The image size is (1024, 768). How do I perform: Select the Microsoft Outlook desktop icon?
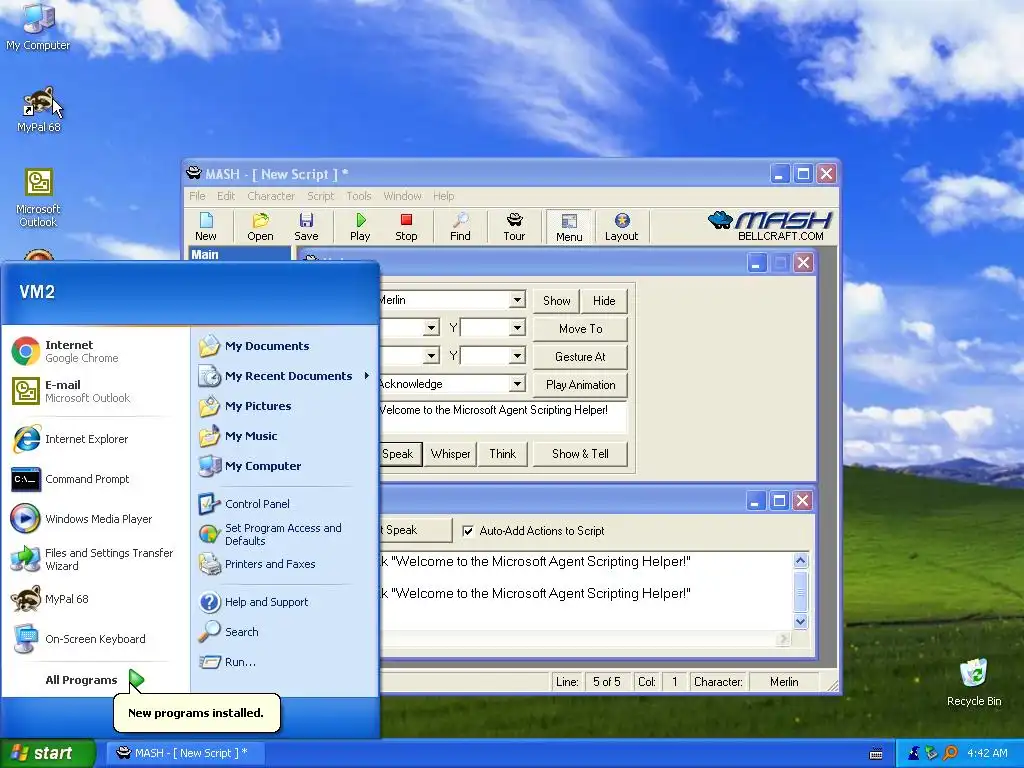(x=38, y=199)
